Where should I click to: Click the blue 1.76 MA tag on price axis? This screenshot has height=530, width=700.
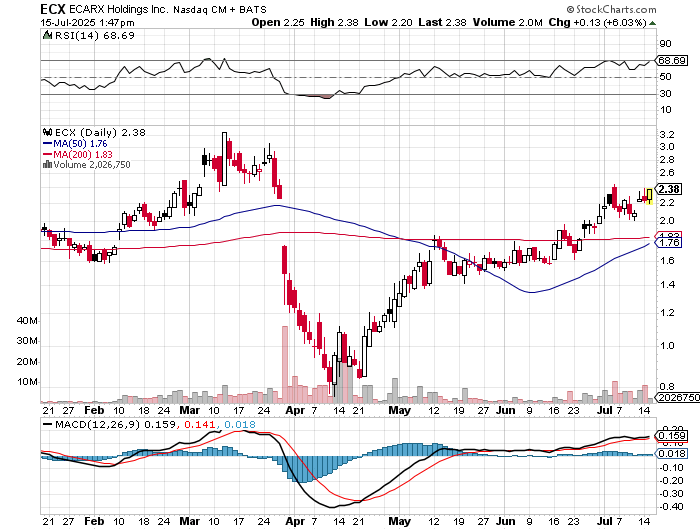point(668,242)
